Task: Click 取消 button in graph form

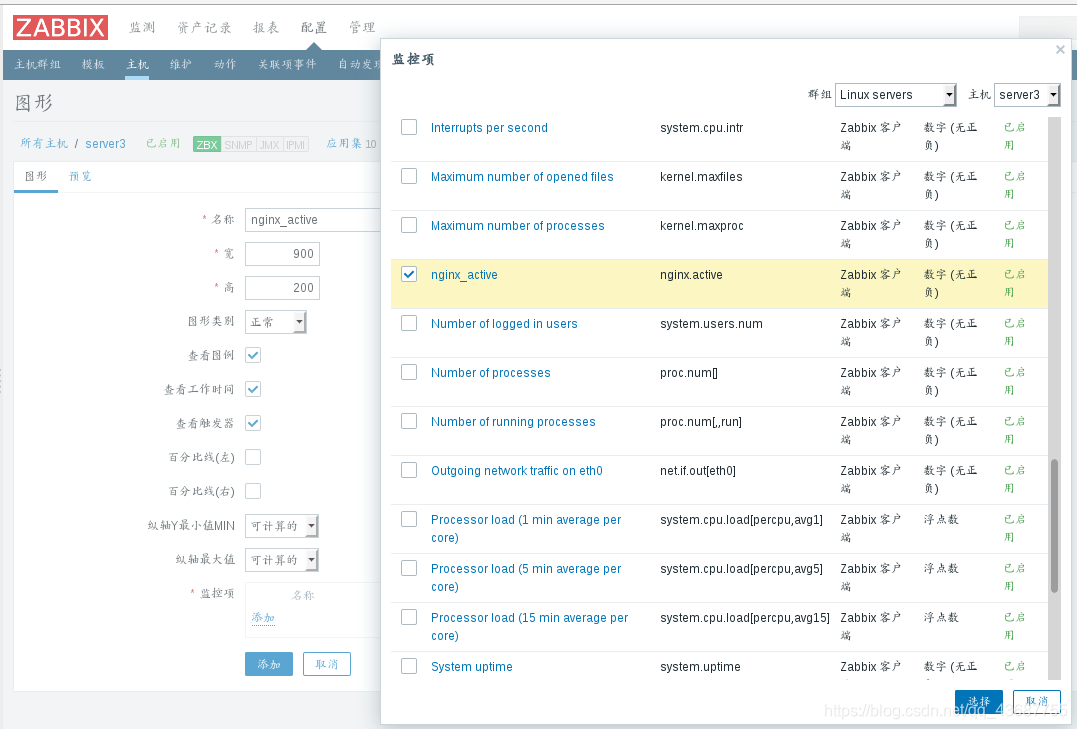Action: click(327, 664)
